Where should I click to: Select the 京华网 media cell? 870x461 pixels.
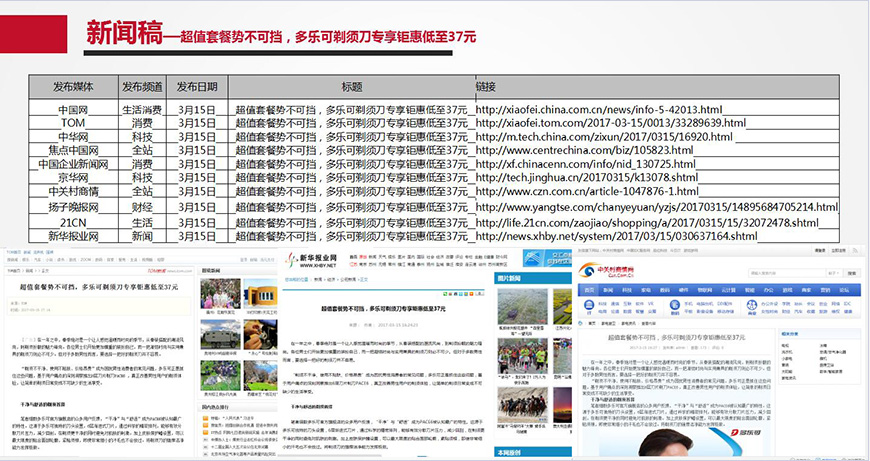point(73,178)
